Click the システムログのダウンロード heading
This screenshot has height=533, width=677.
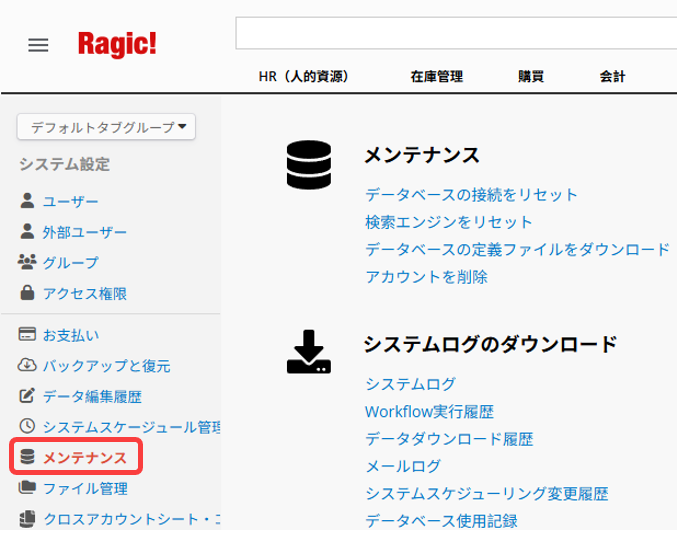point(490,344)
